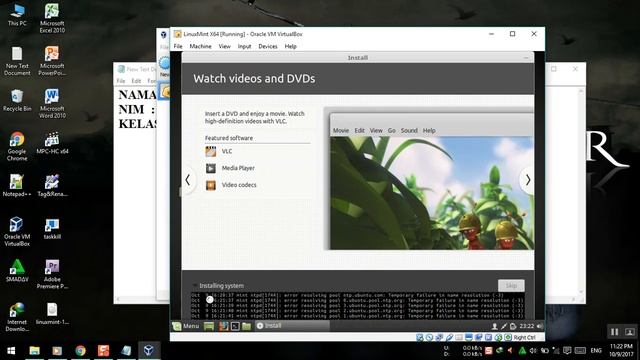
Task: Open the View menu in VirtualBox
Action: 224,47
